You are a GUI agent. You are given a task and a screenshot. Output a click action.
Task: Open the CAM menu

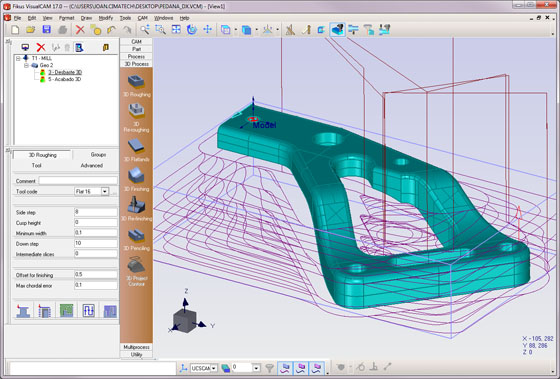(142, 18)
